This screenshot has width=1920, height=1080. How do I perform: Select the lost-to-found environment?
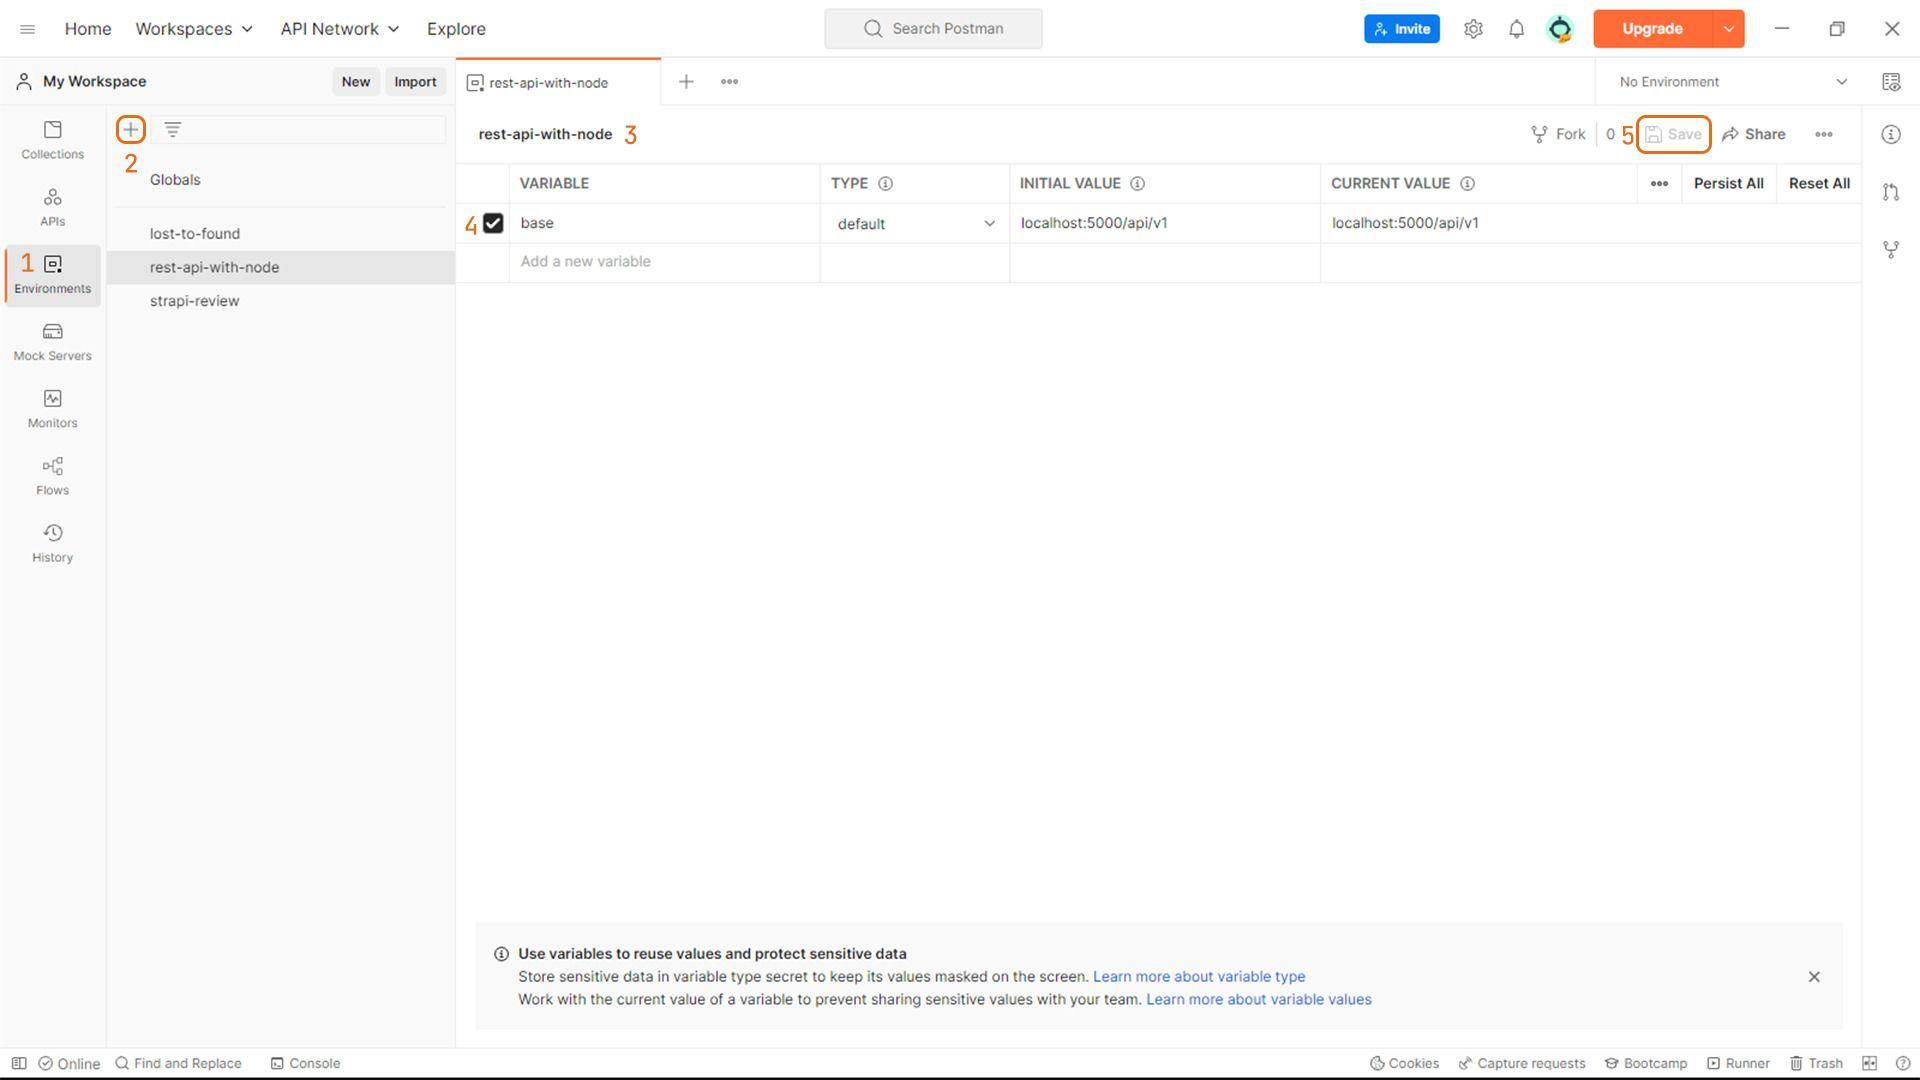pos(280,234)
